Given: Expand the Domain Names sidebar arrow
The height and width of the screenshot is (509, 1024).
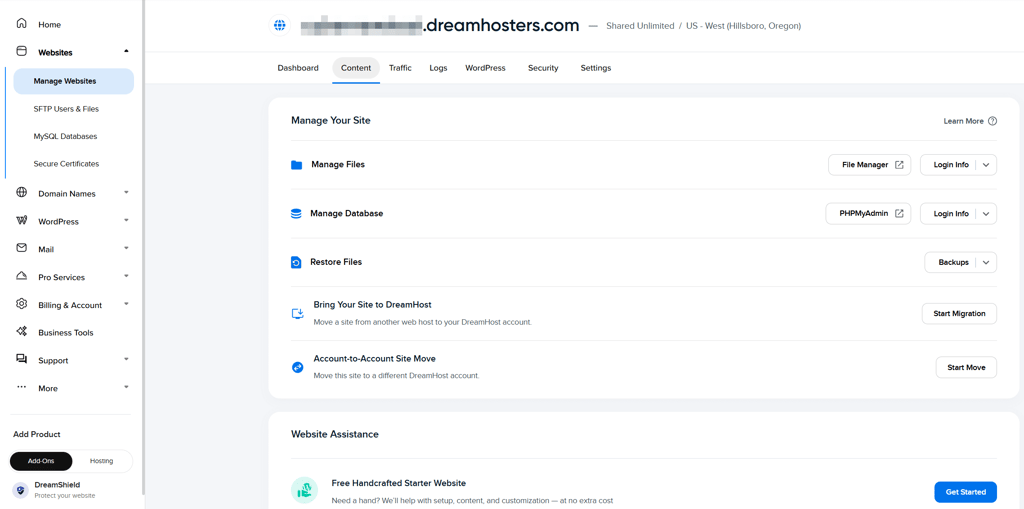Looking at the screenshot, I should point(126,192).
